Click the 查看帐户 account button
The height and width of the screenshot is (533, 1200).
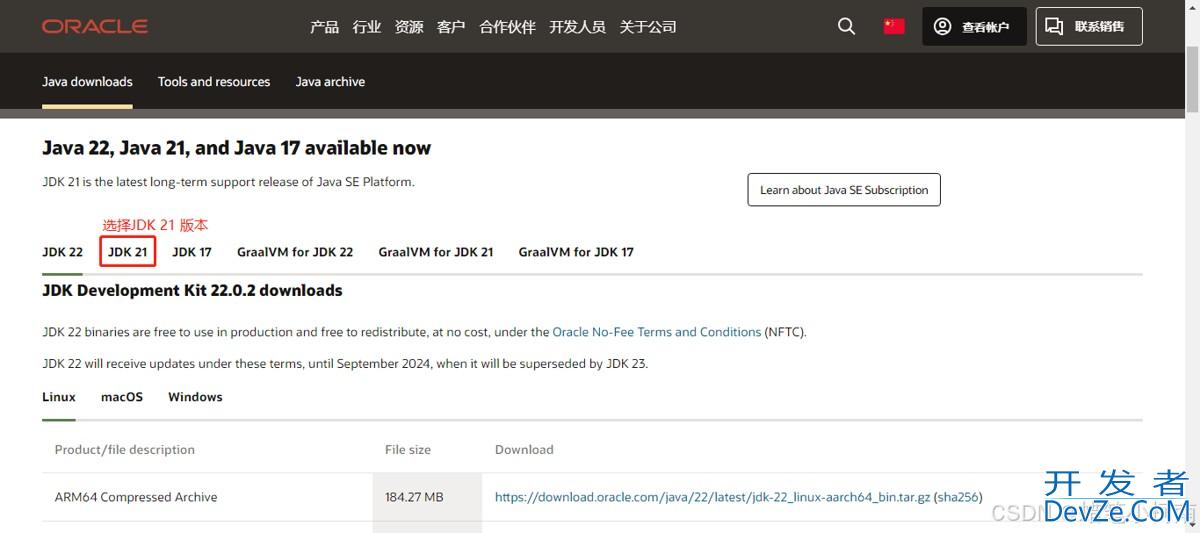[x=974, y=27]
